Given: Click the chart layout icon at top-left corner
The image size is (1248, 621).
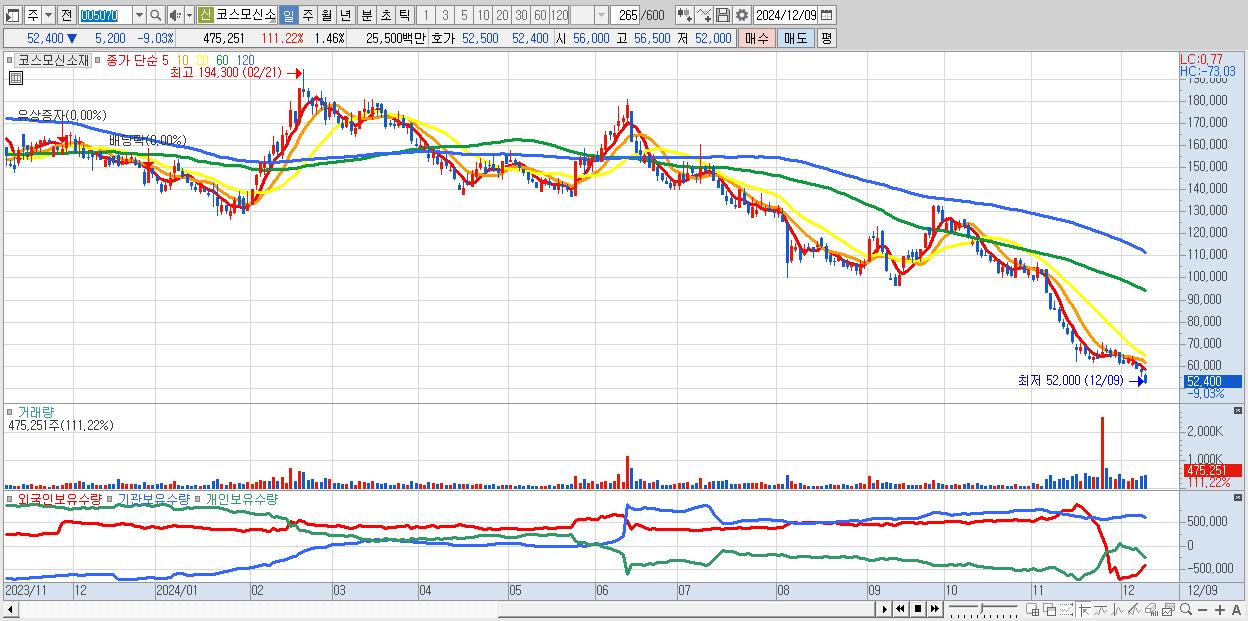Looking at the screenshot, I should 12,15.
